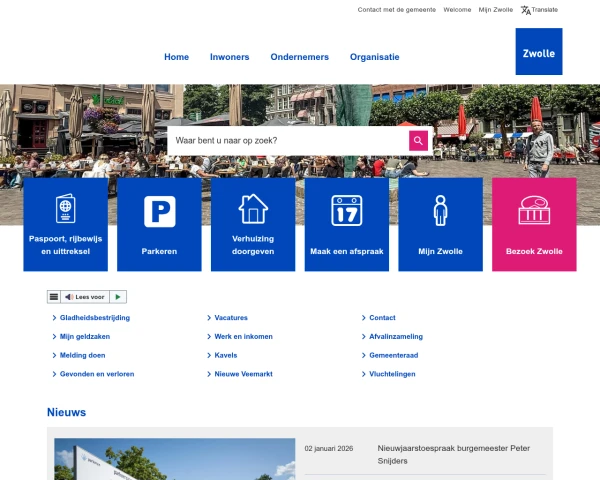Image resolution: width=600 pixels, height=480 pixels.
Task: Open the Afvalinzameling link
Action: (395, 337)
